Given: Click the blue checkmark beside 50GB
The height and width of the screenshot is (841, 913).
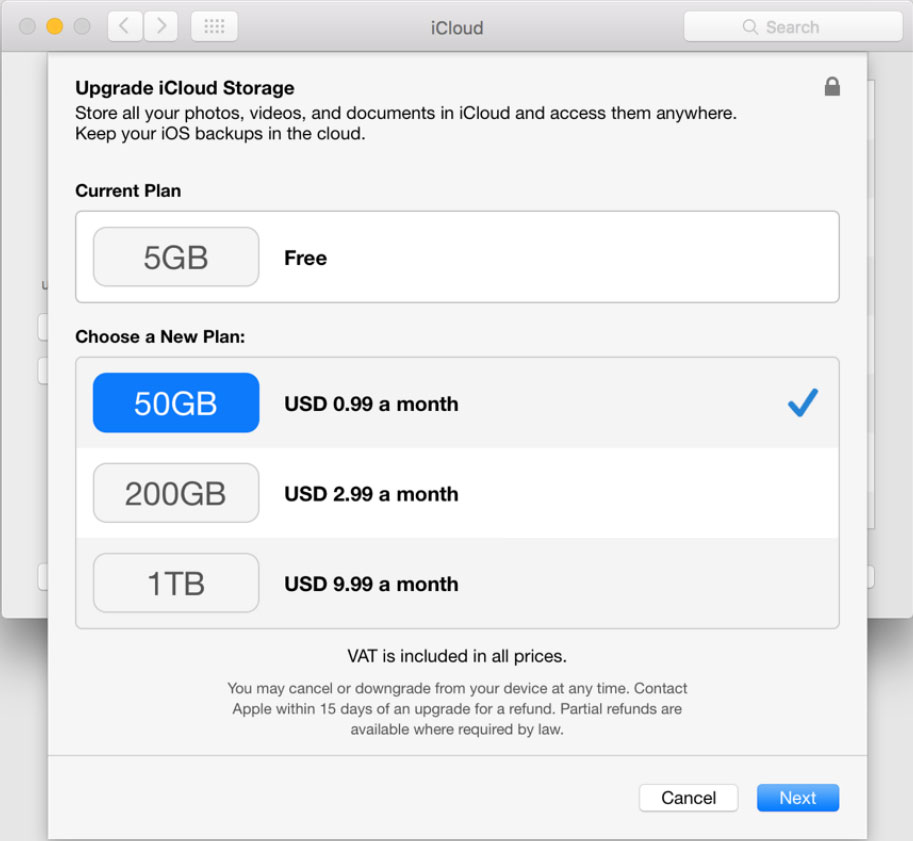Looking at the screenshot, I should click(x=801, y=403).
